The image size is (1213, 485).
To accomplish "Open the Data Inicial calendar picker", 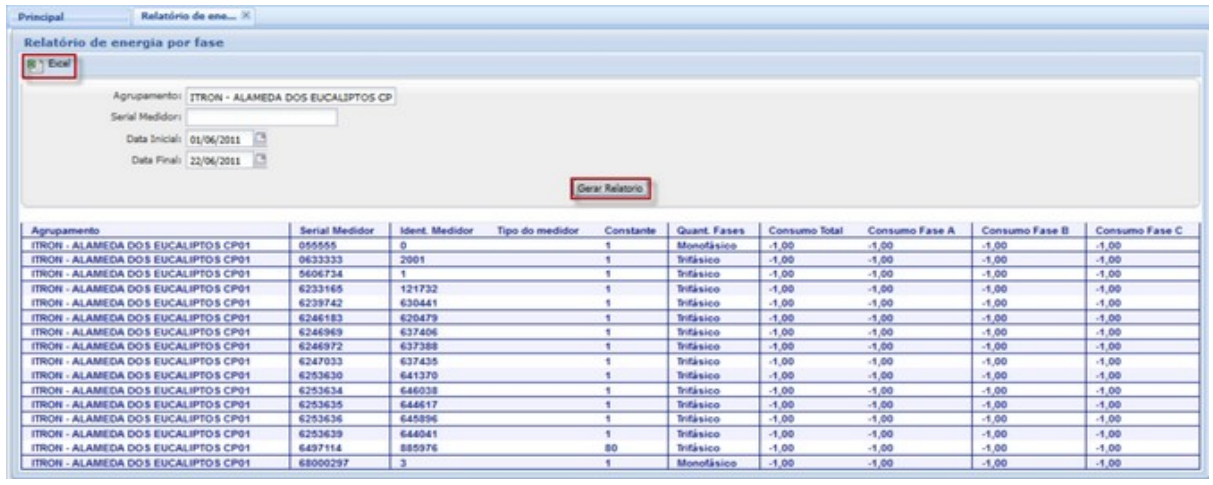I will click(261, 139).
